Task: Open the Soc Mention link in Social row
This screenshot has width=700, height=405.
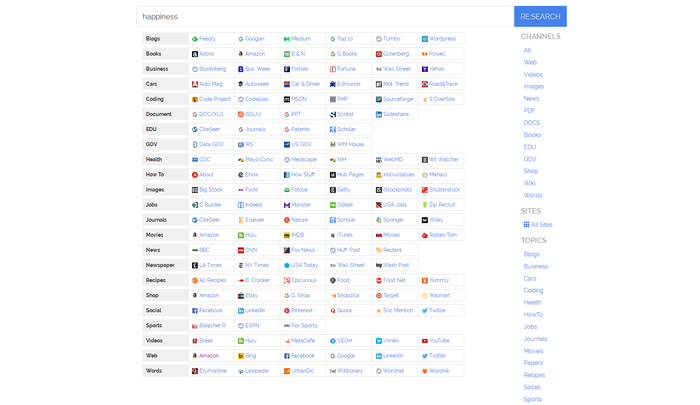Action: [398, 310]
